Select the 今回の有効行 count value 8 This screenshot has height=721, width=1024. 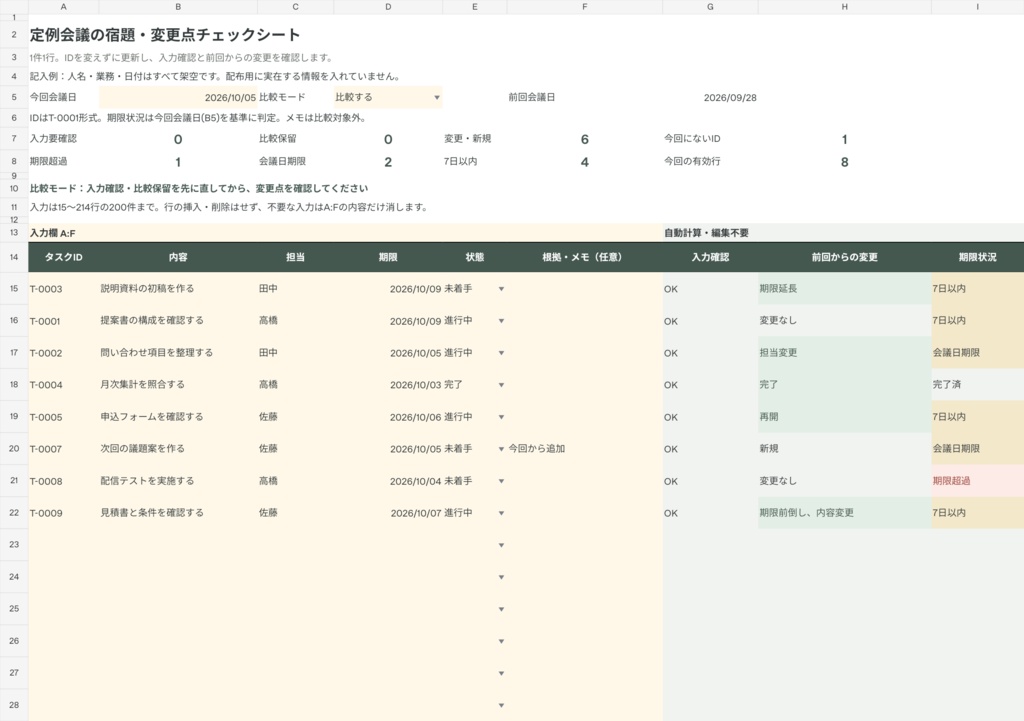[x=844, y=162]
